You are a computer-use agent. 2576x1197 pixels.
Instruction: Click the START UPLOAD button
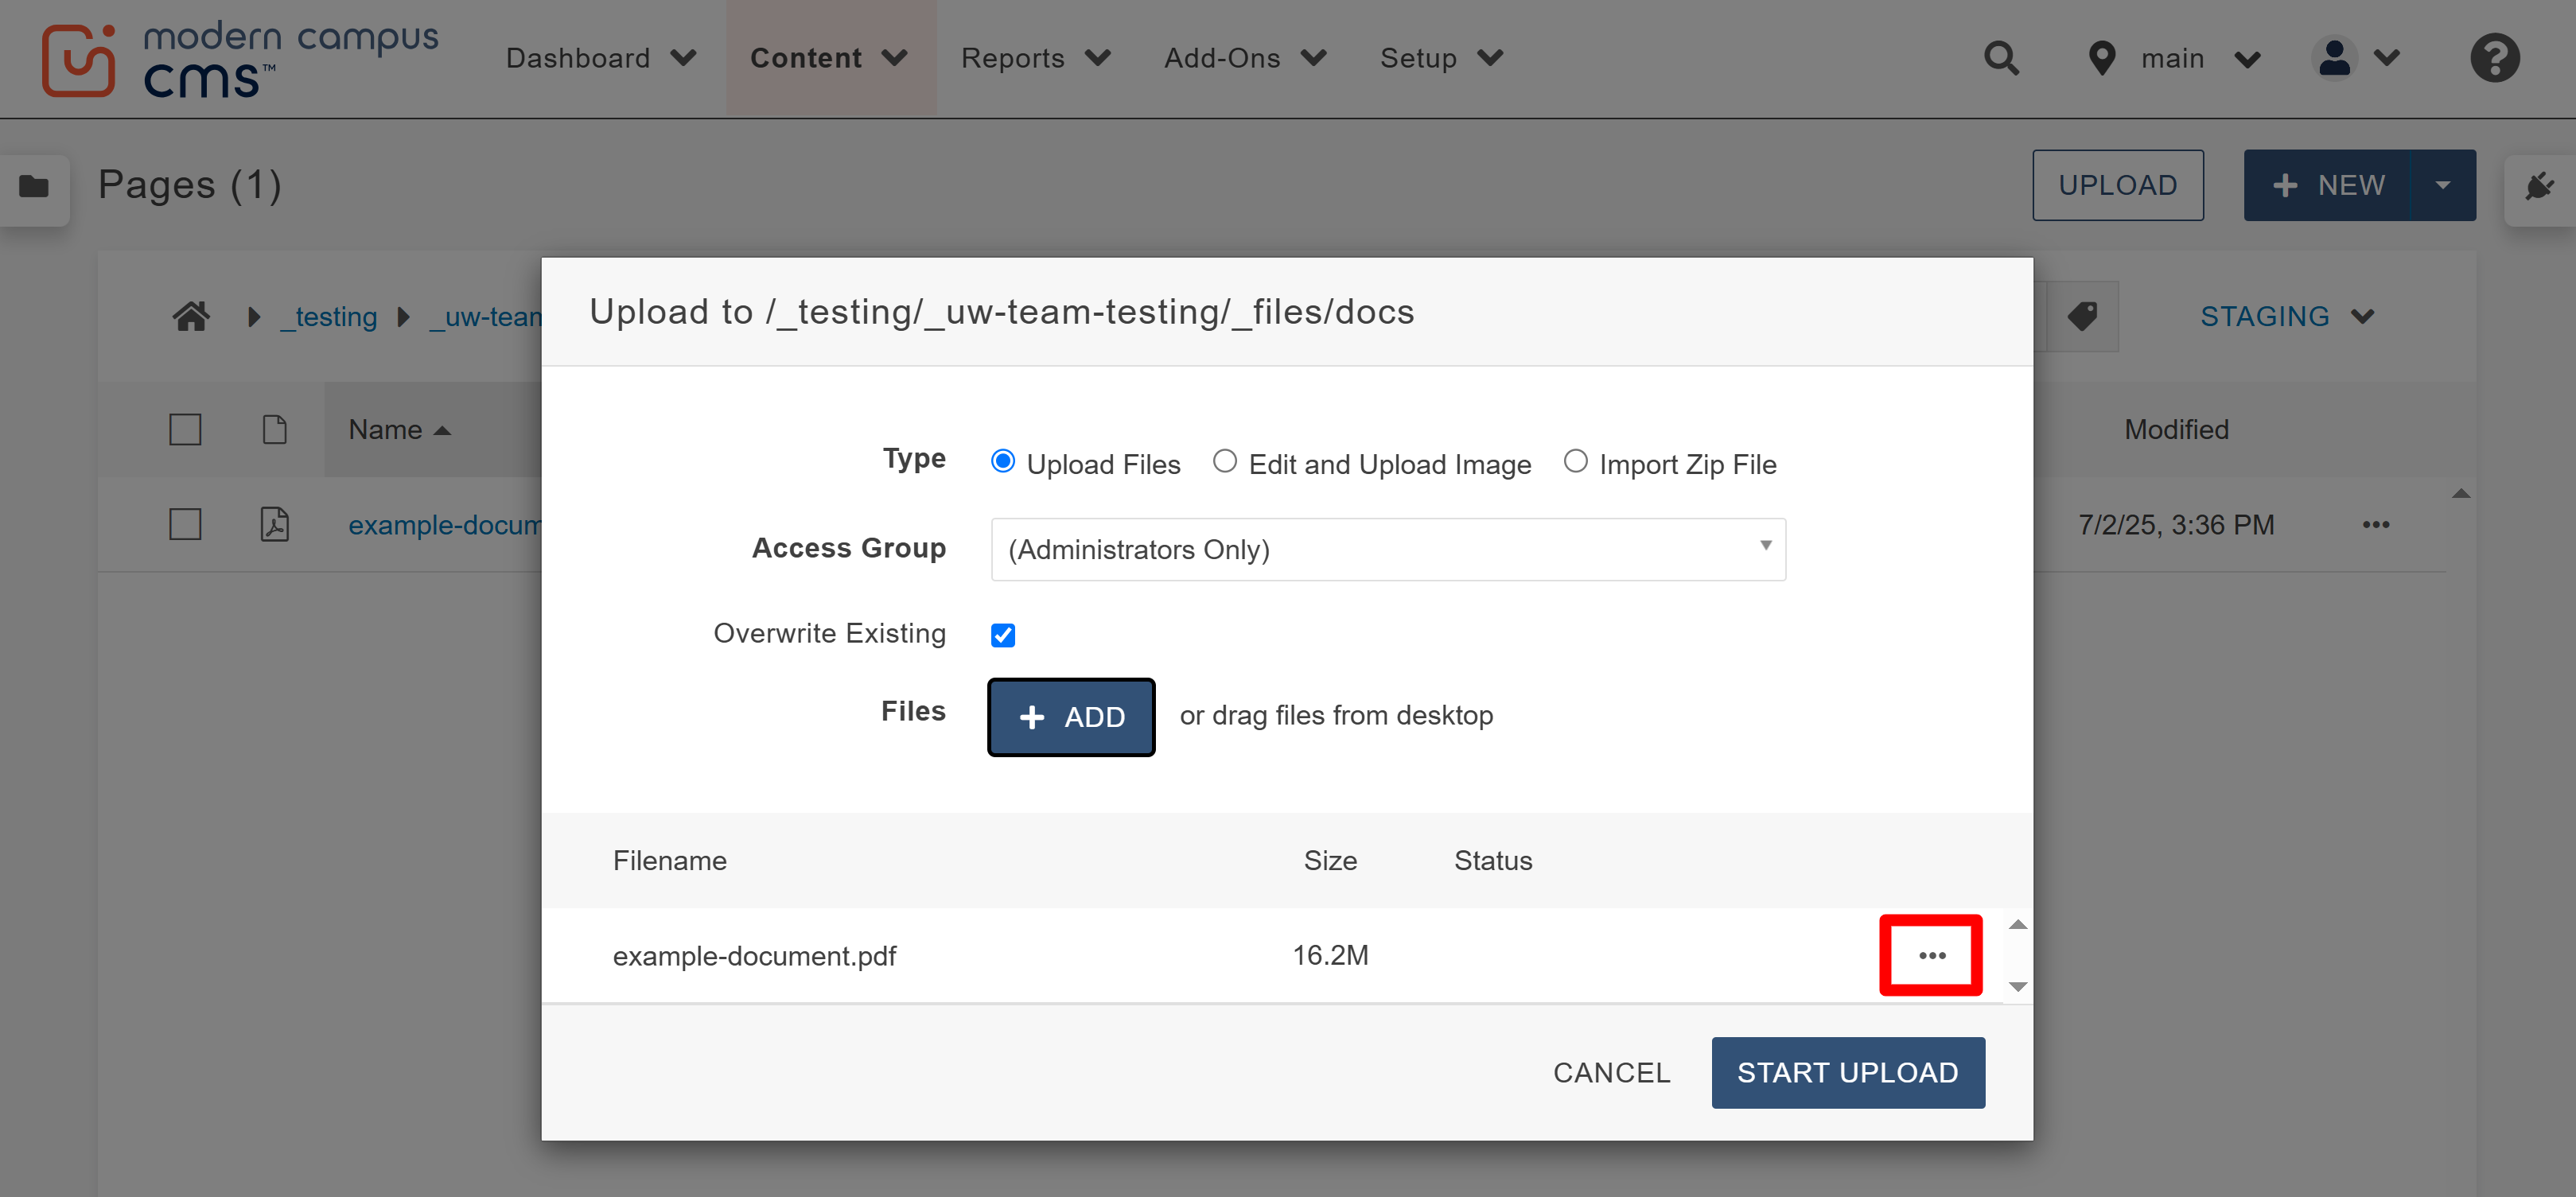point(1848,1072)
